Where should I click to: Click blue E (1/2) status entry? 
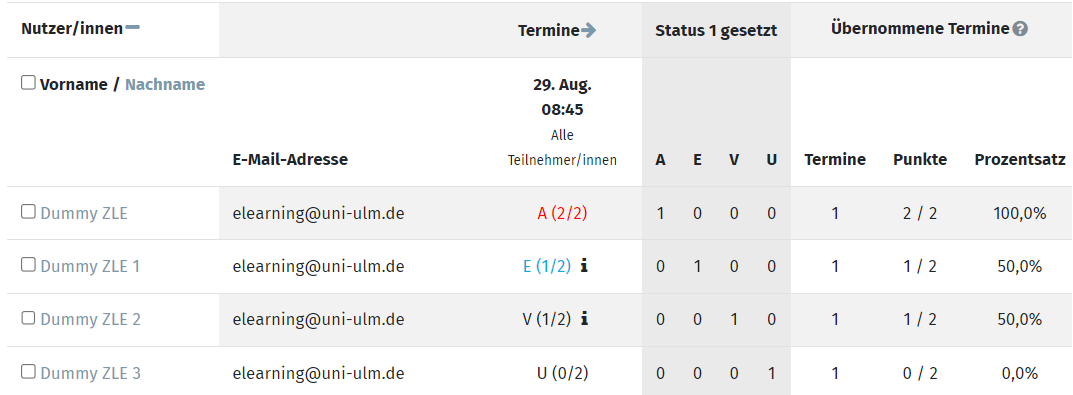pos(547,266)
